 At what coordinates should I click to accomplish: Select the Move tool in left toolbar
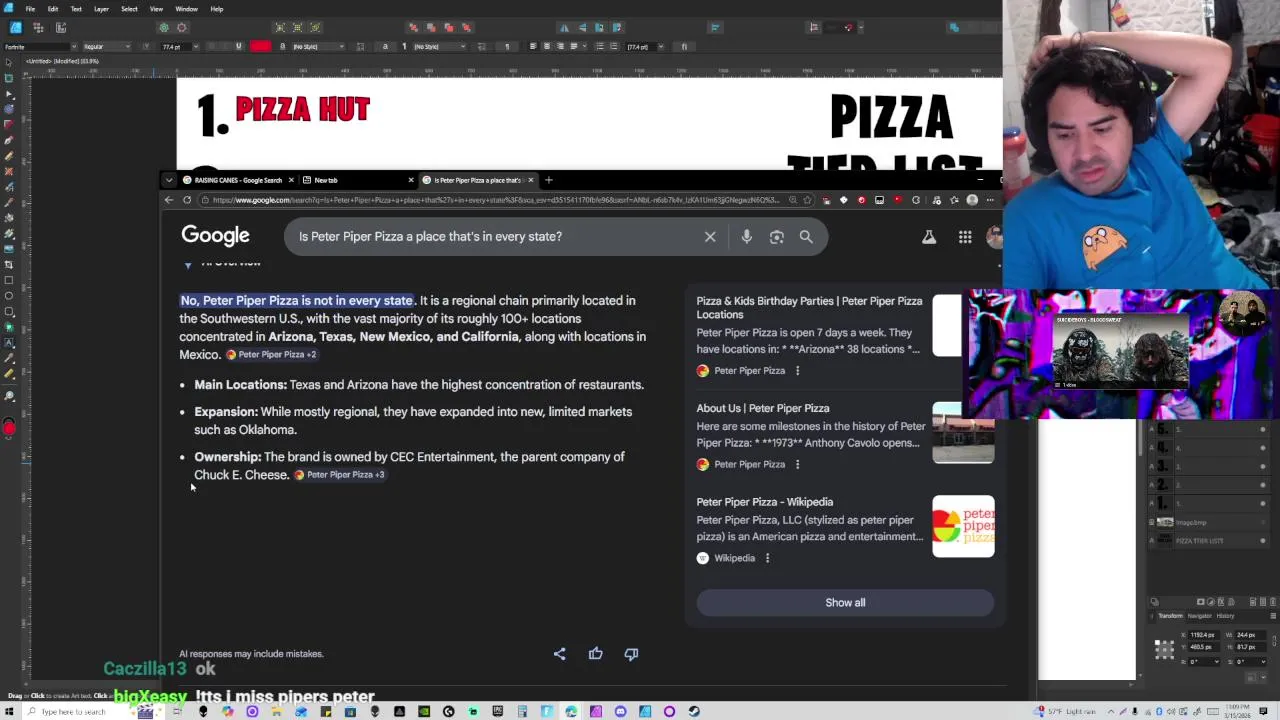(9, 64)
